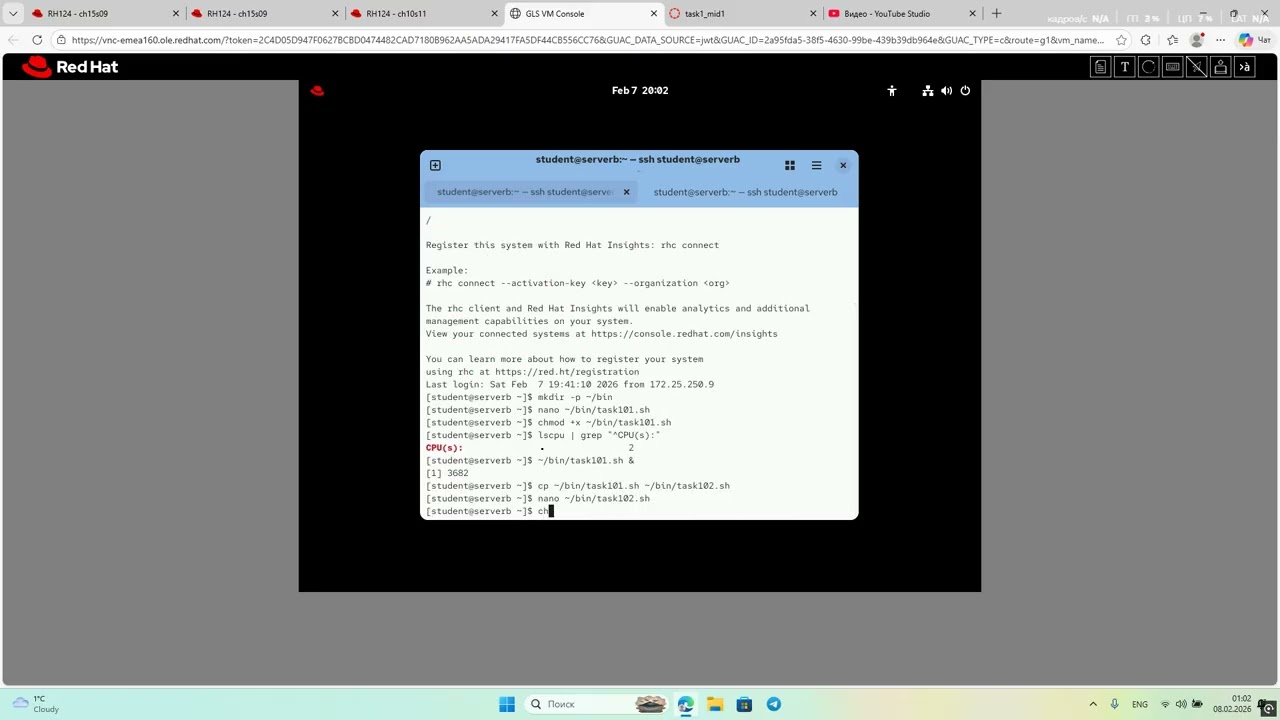Close the GLS VM Console browser tab

pyautogui.click(x=655, y=14)
